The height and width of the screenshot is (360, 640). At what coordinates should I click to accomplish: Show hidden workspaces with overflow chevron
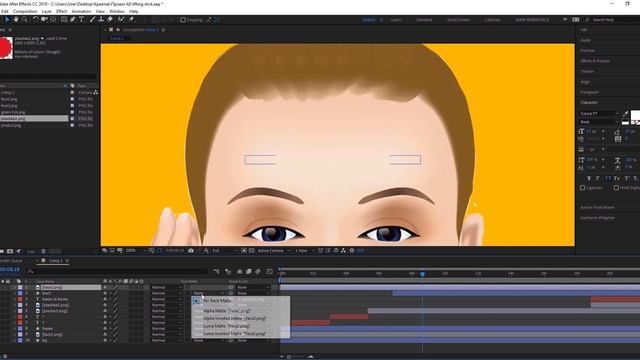coord(565,20)
